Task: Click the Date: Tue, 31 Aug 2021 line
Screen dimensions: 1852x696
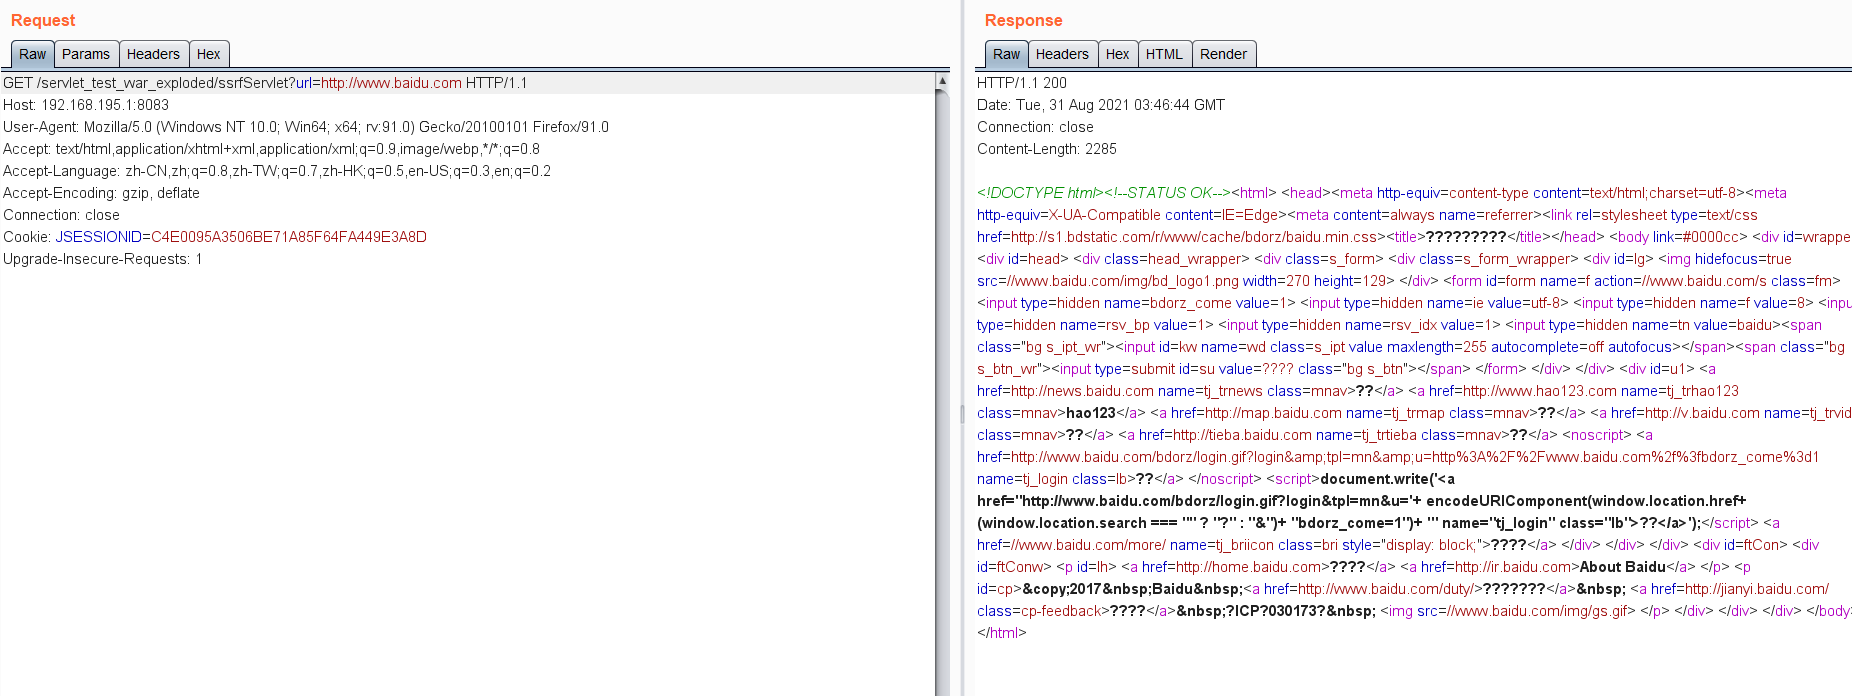Action: coord(1101,105)
